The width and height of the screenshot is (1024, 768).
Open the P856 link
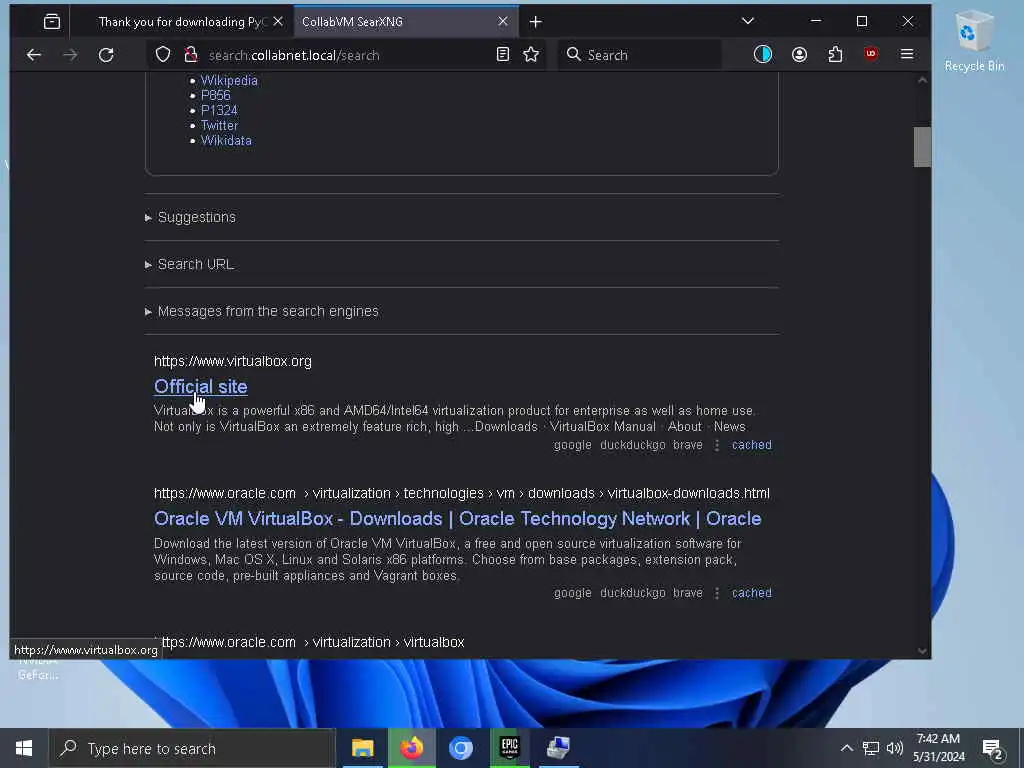[x=216, y=95]
